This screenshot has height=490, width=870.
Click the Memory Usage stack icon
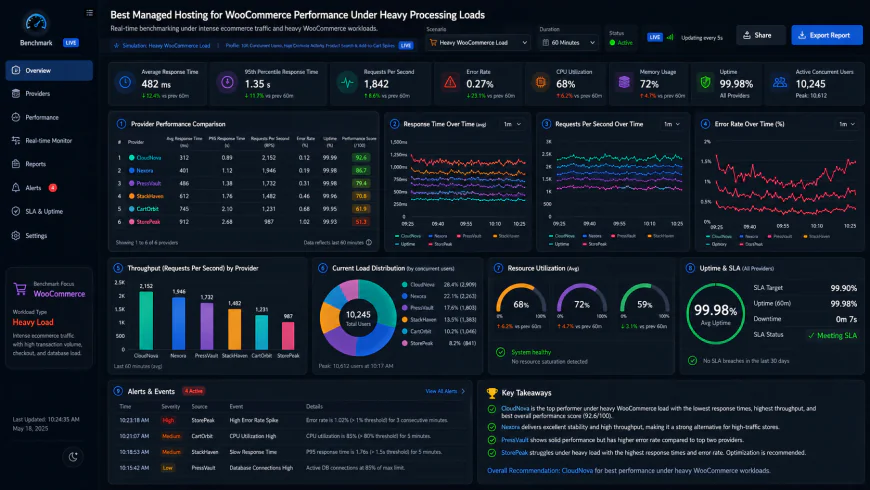tap(624, 83)
